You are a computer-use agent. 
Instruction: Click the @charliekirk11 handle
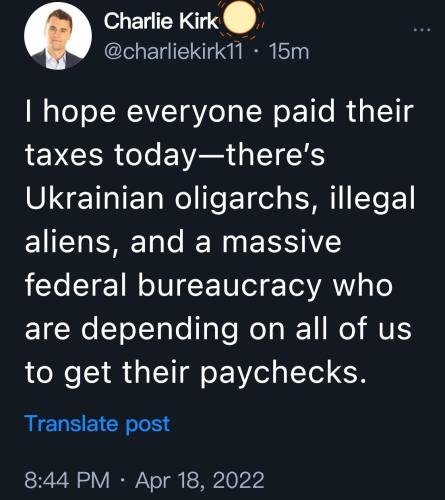(x=174, y=52)
